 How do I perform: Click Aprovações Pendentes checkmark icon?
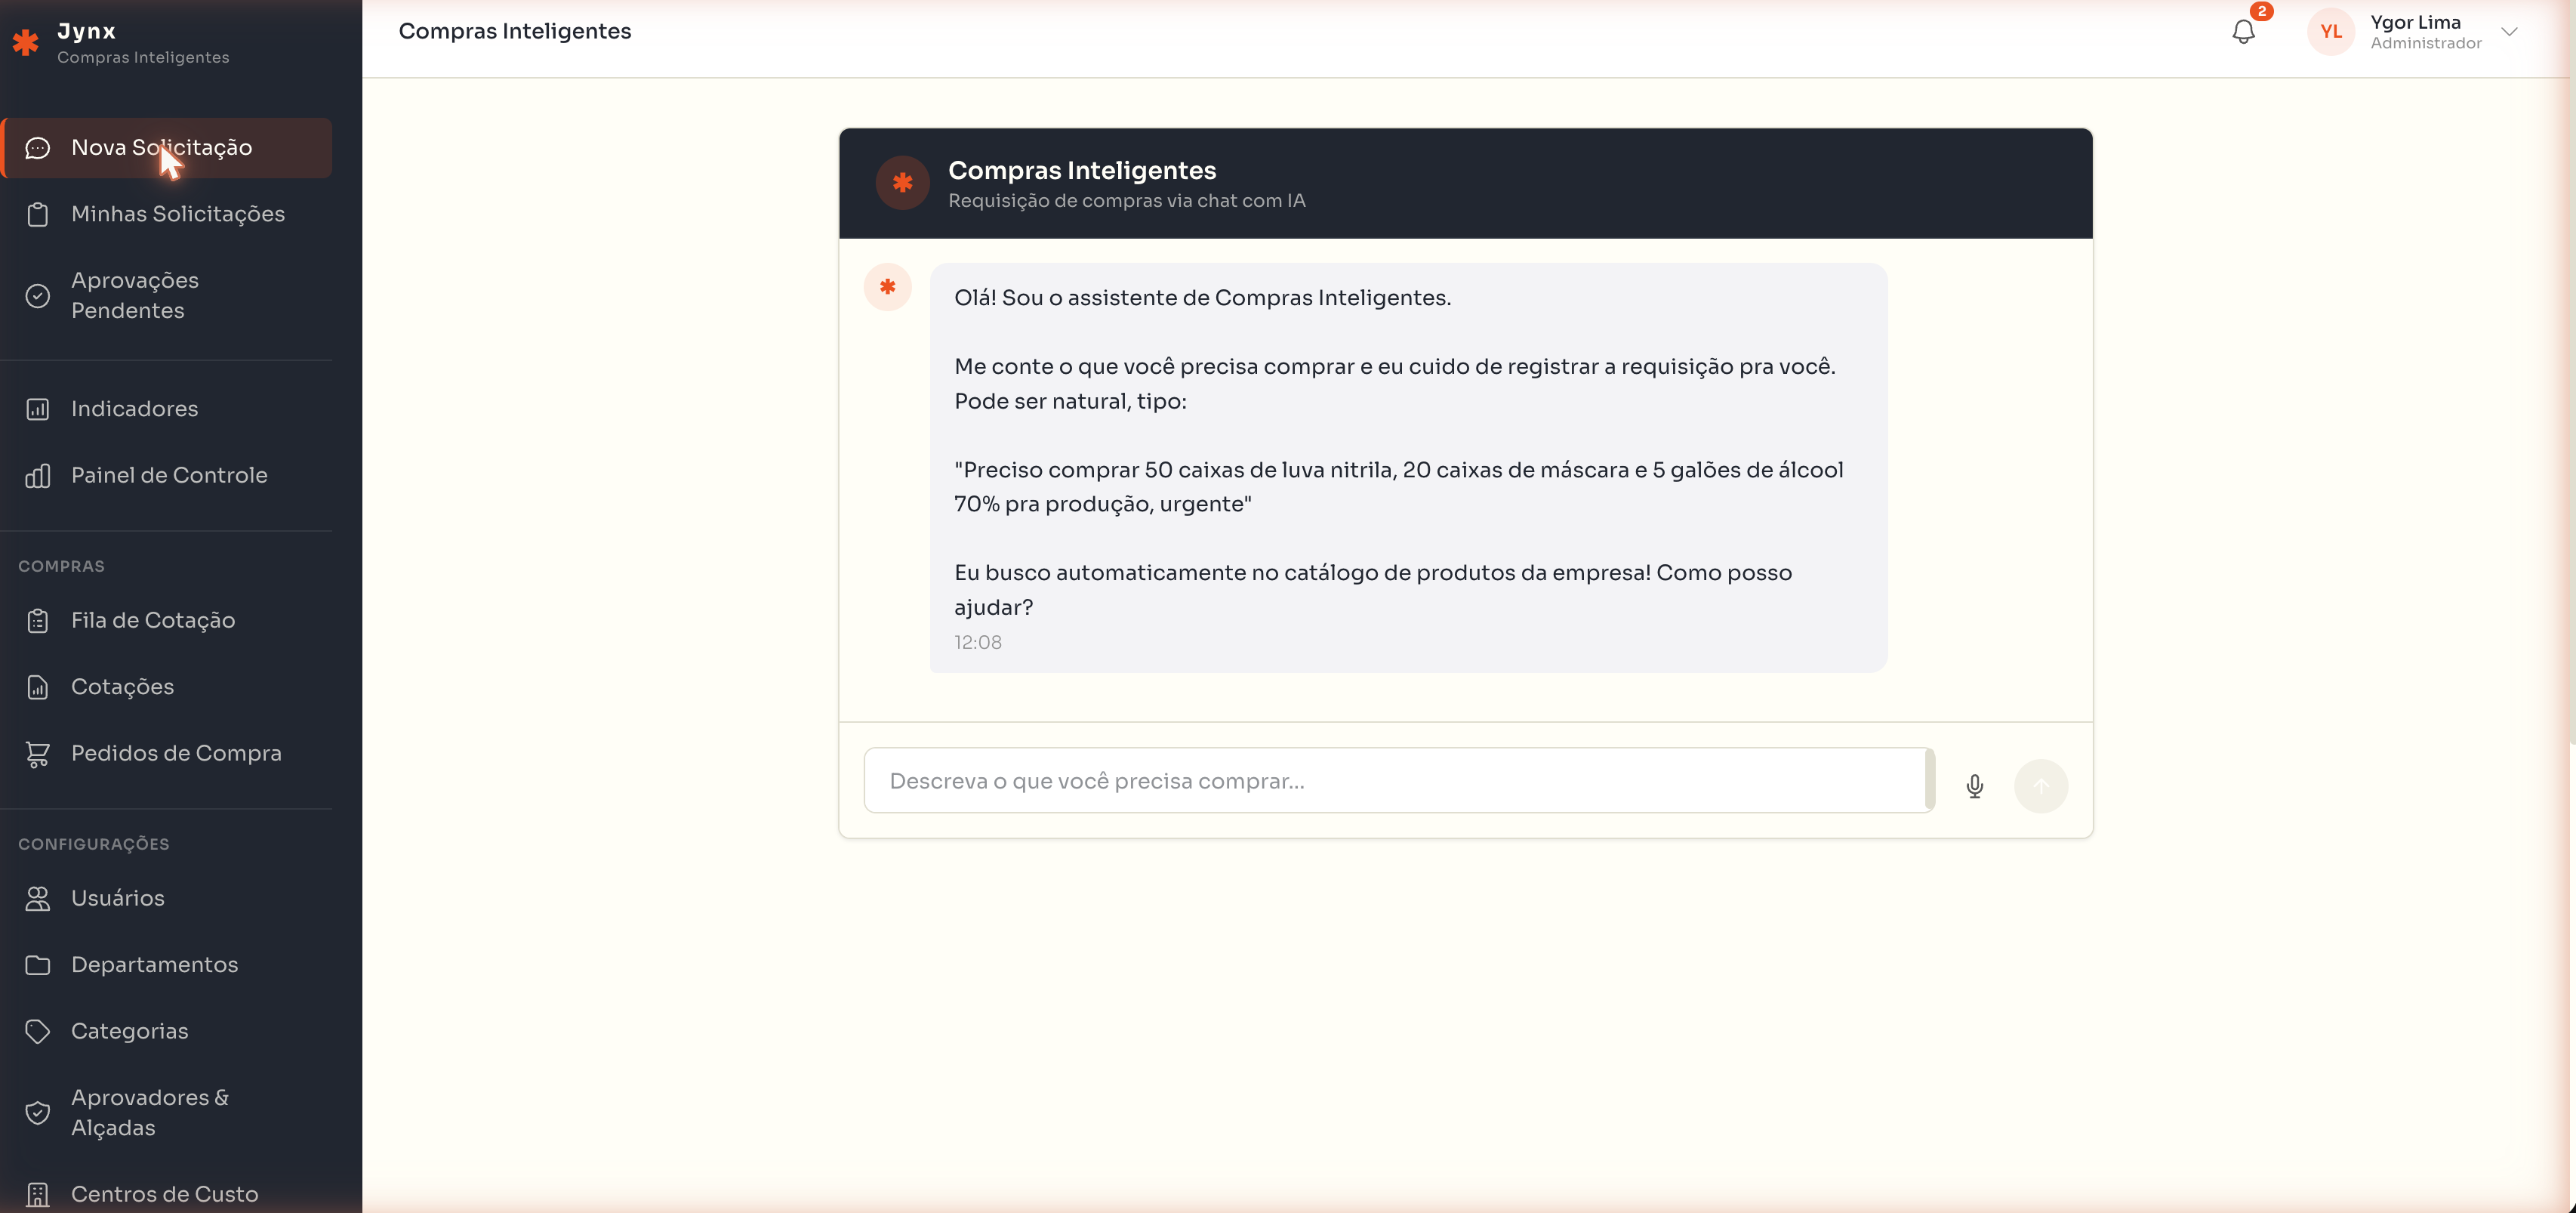[37, 296]
